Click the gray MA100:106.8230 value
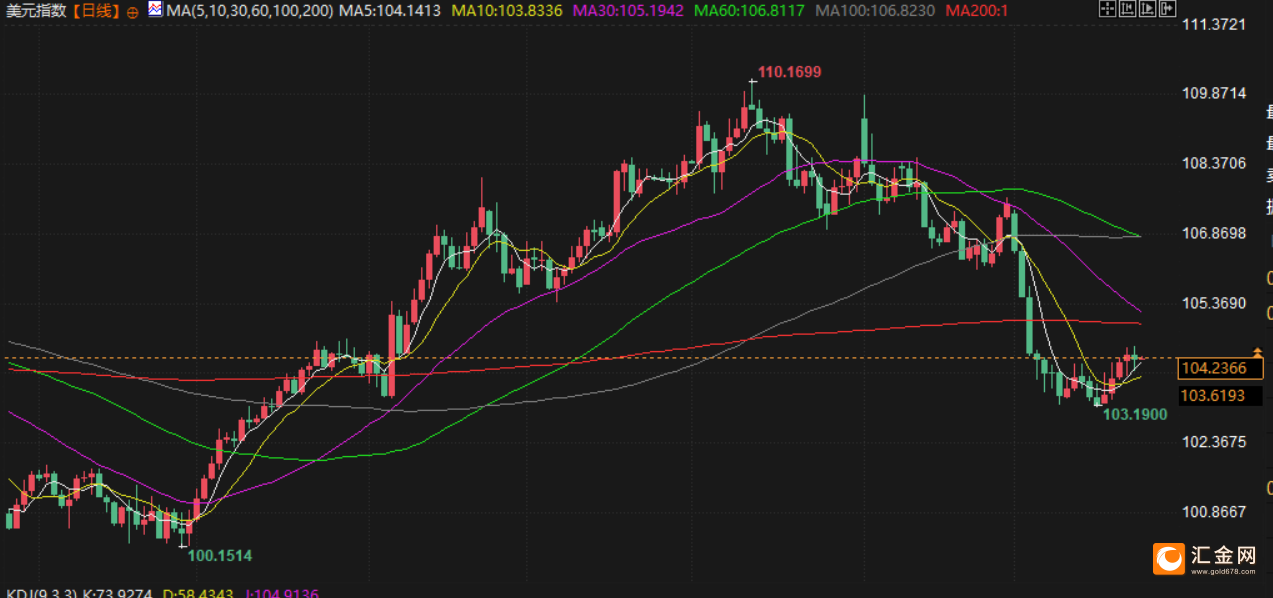The width and height of the screenshot is (1273, 598). (875, 11)
